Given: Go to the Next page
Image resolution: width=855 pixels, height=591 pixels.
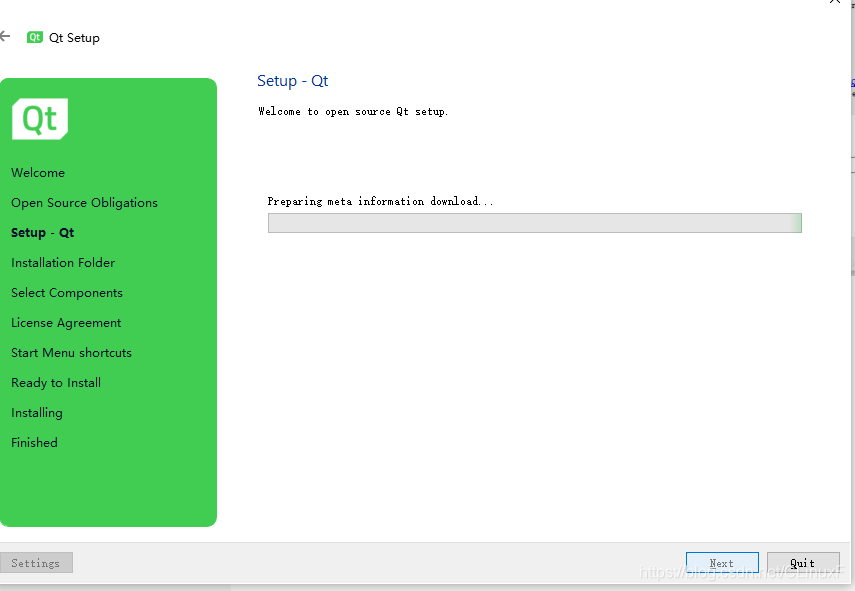Looking at the screenshot, I should click(722, 563).
